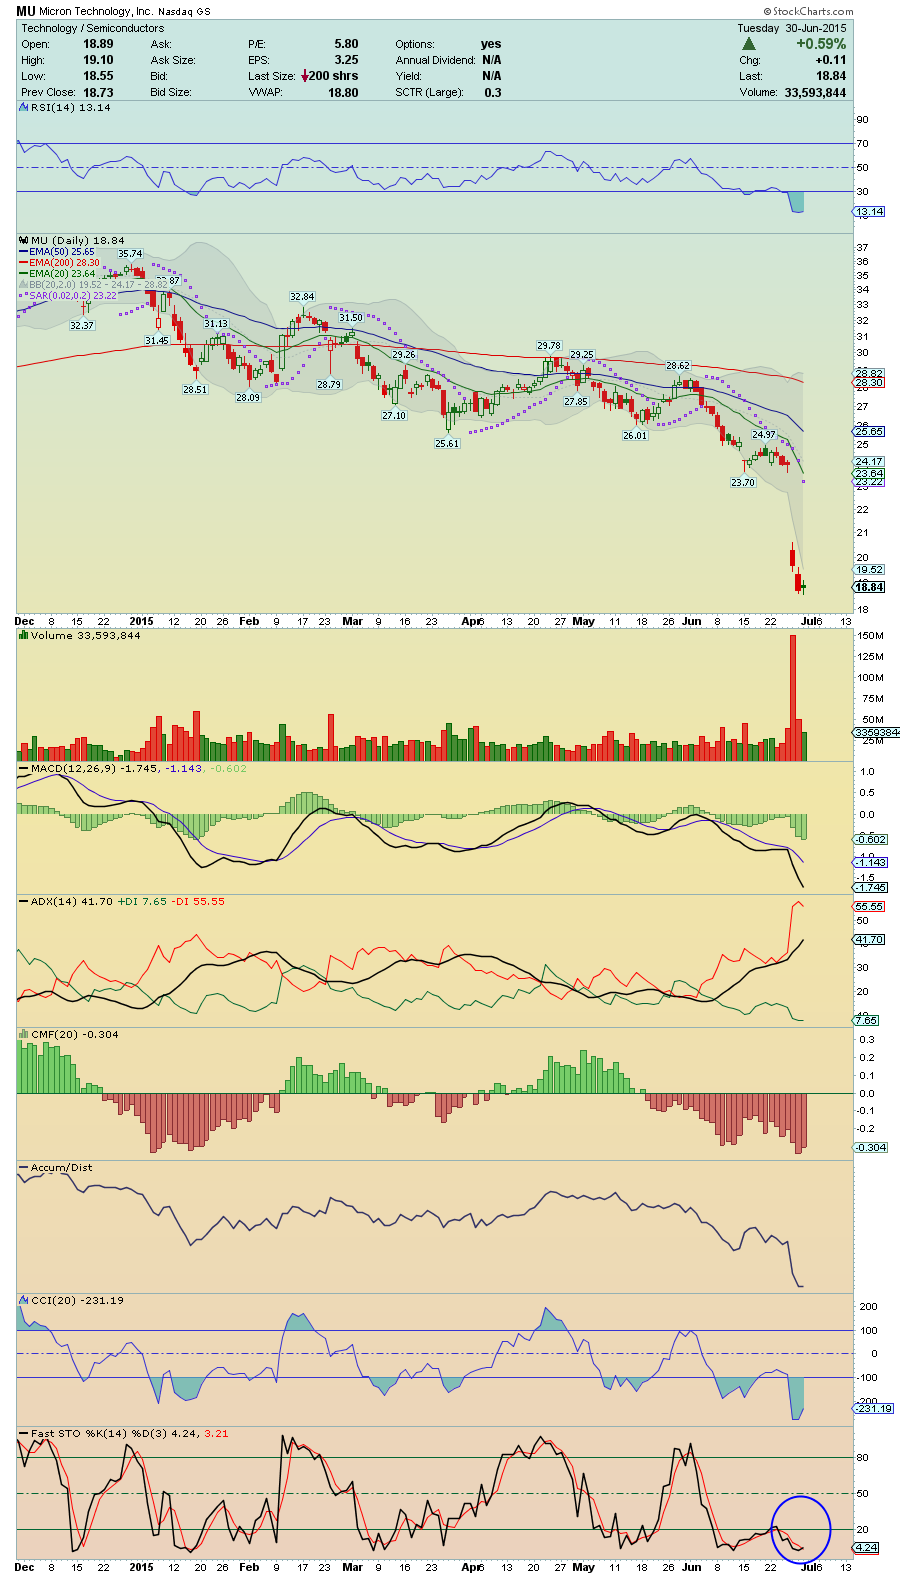Screen dimensions: 900x1577
Task: Click the small icon before MU (Daily) label
Action: [25, 240]
